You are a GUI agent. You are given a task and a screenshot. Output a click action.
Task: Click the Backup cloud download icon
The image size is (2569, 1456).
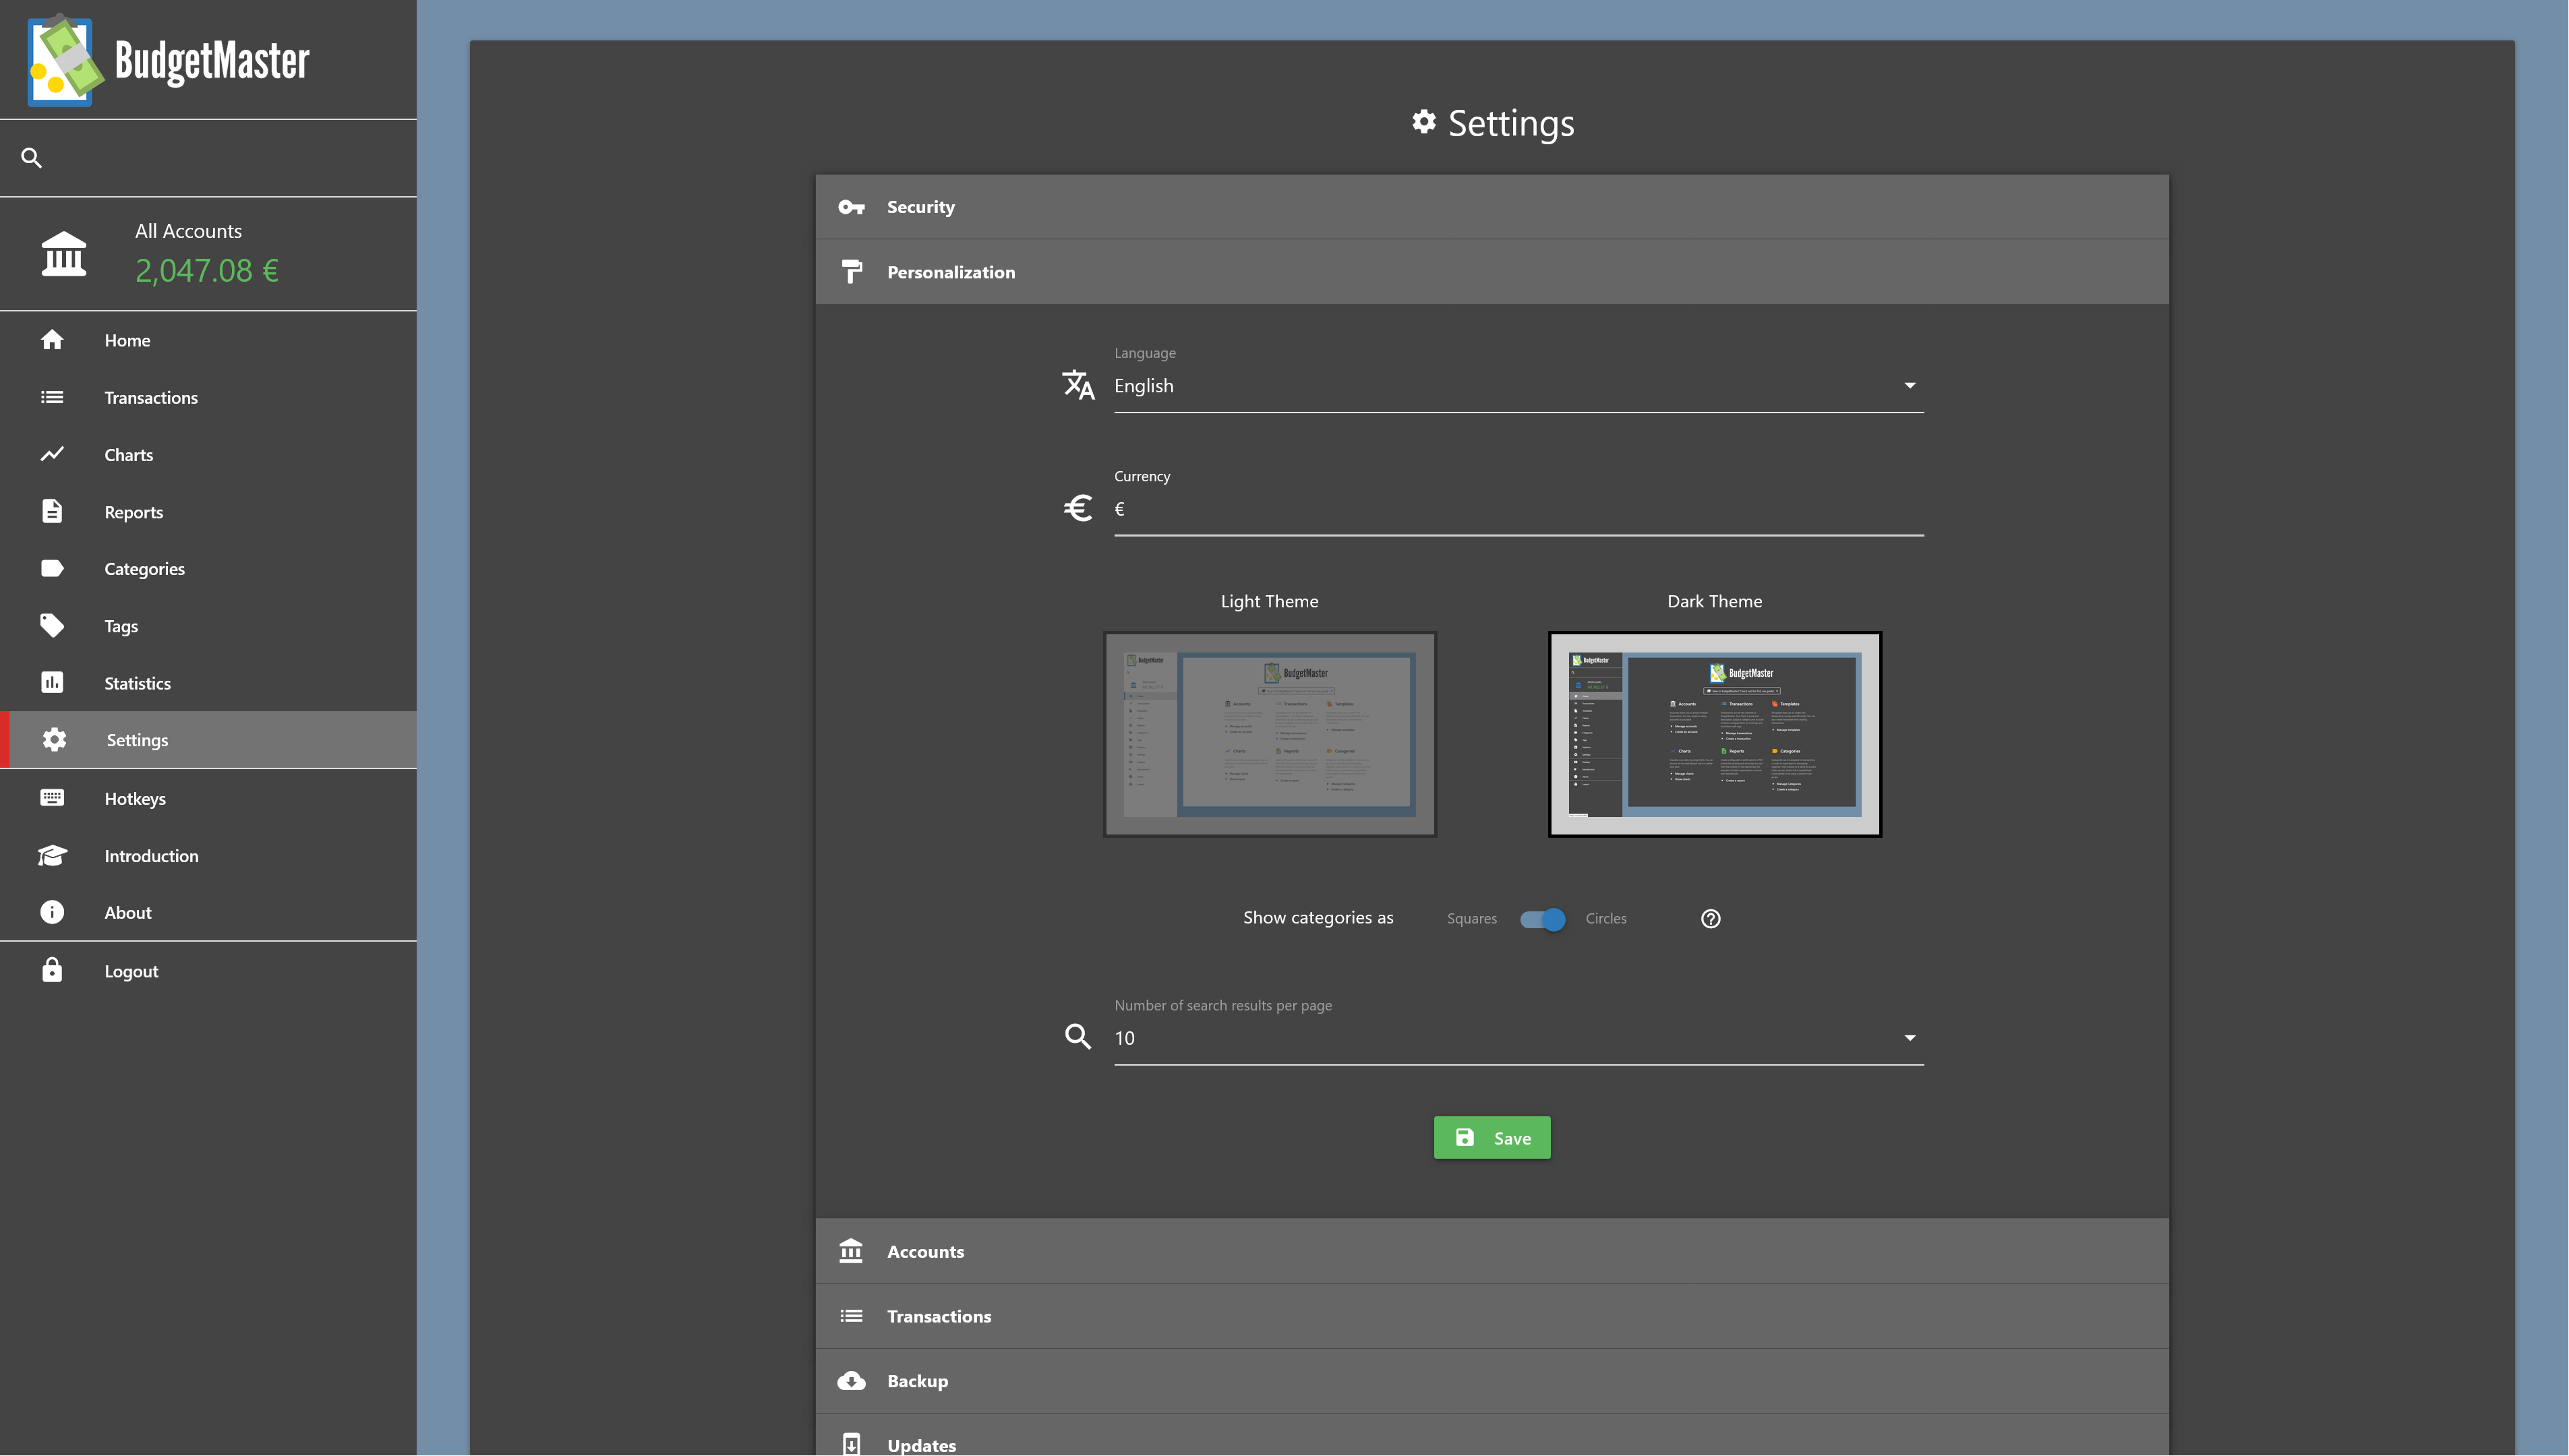(851, 1380)
